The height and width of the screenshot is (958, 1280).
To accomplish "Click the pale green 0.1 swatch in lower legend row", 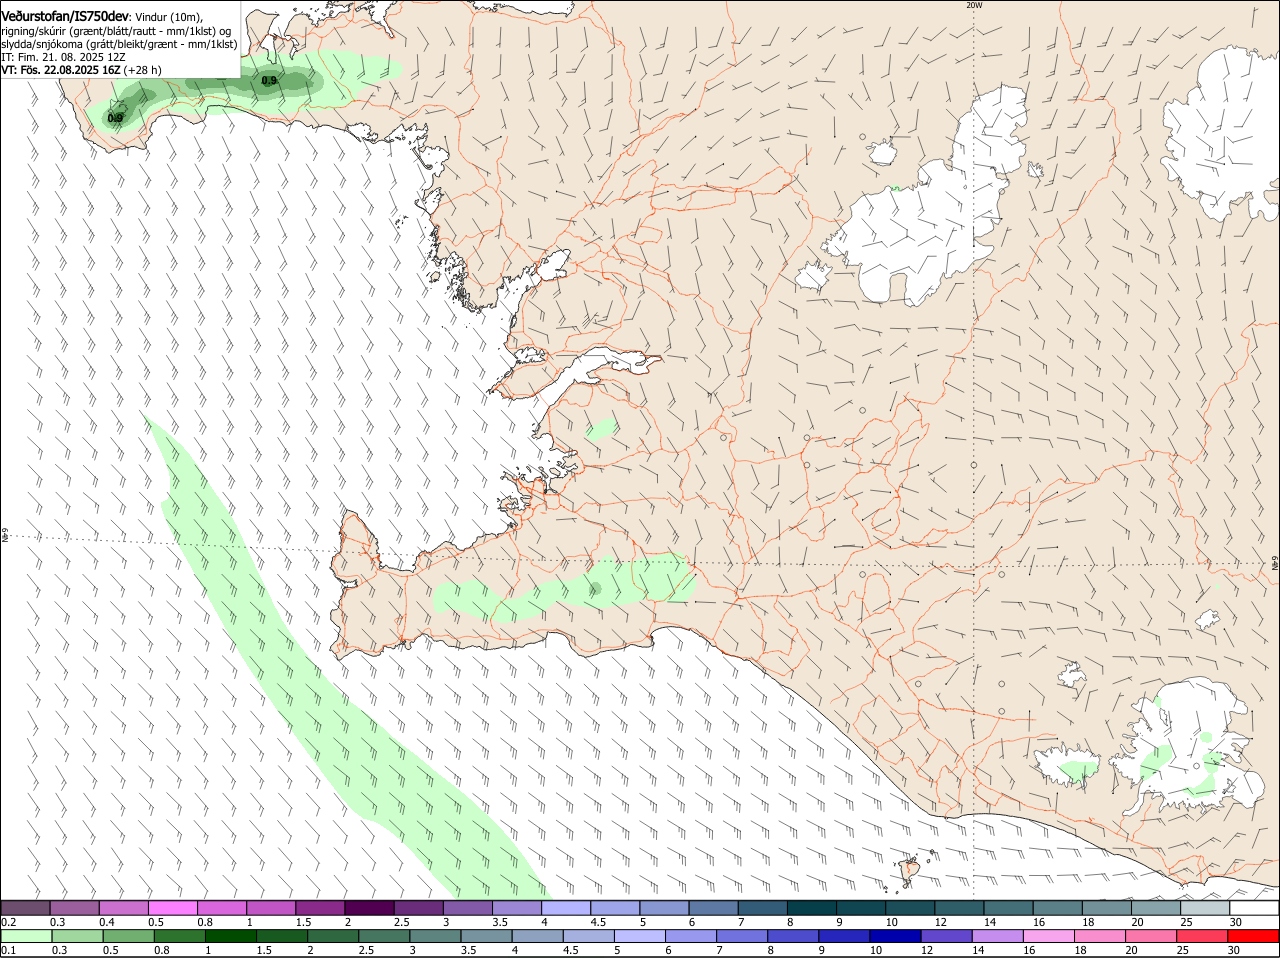I will 26,936.
